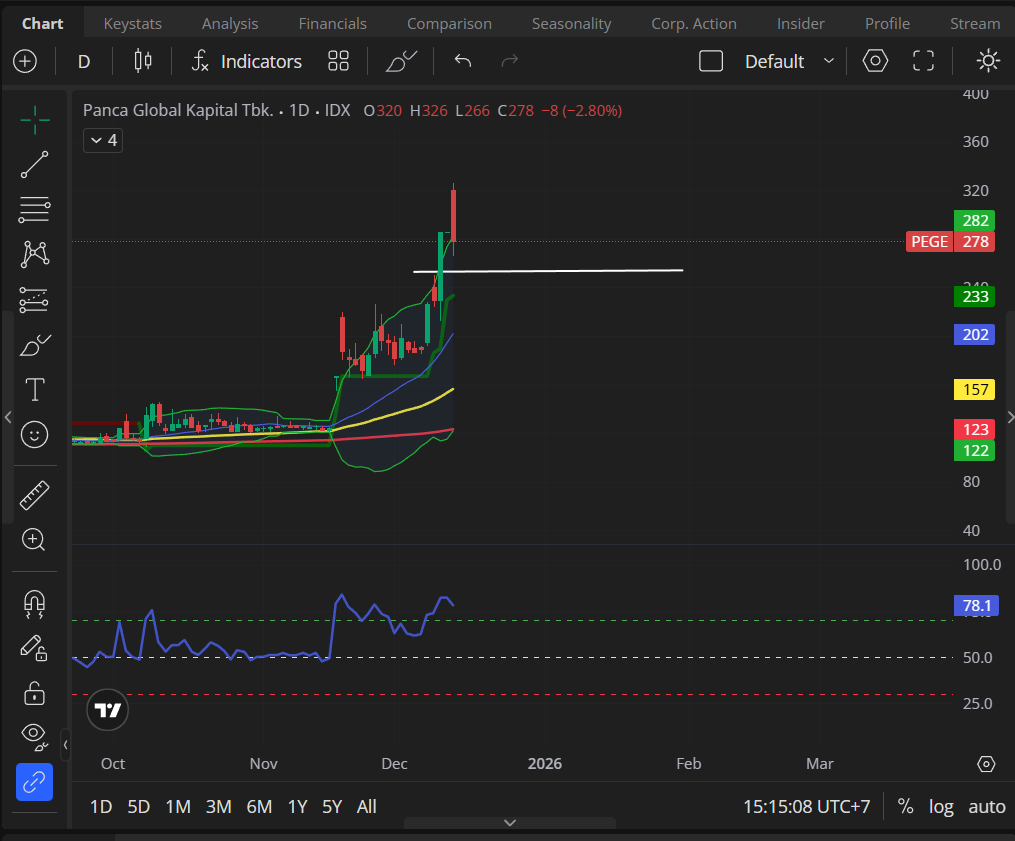Click the undo arrow in toolbar

tap(462, 61)
